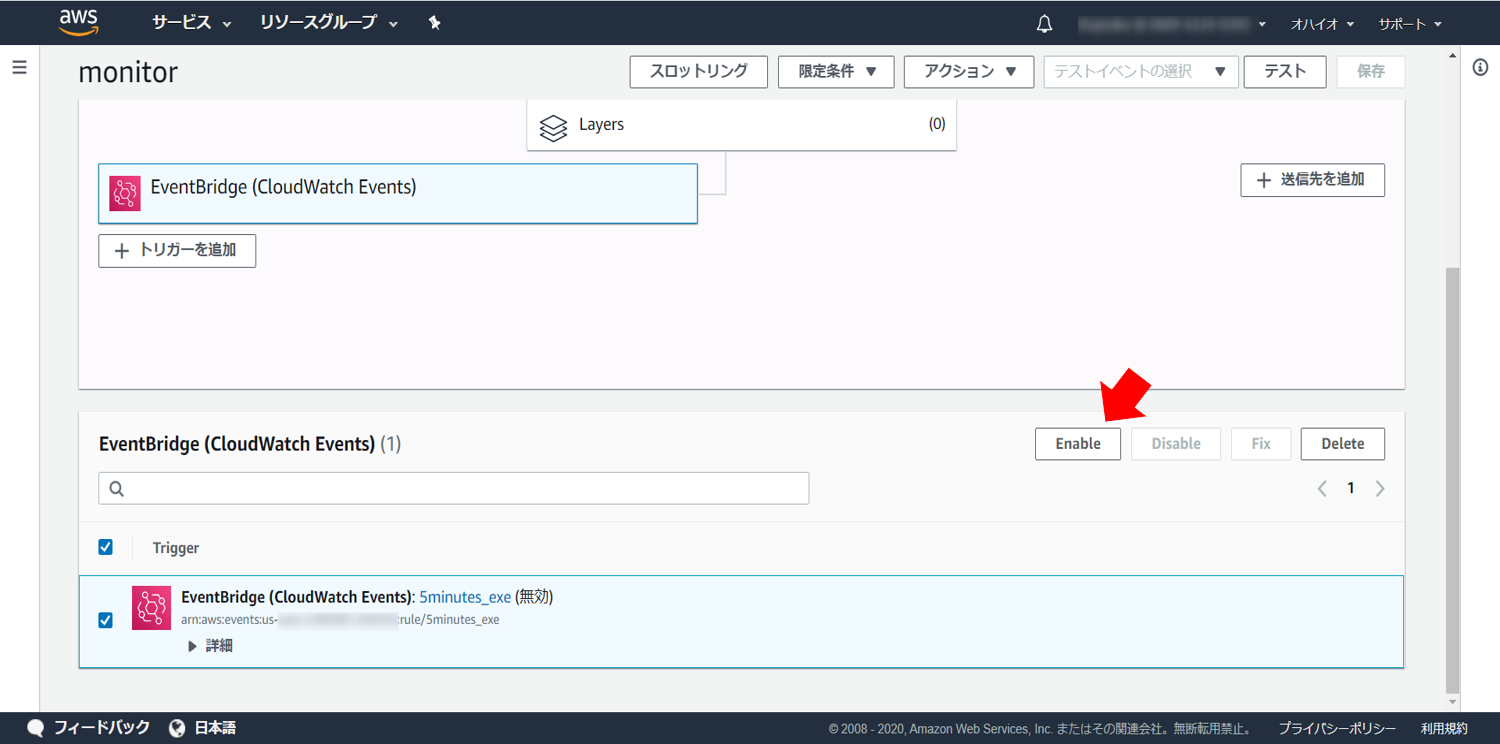This screenshot has height=744, width=1500.
Task: Select the EventBridge icon in designer box
Action: (125, 193)
